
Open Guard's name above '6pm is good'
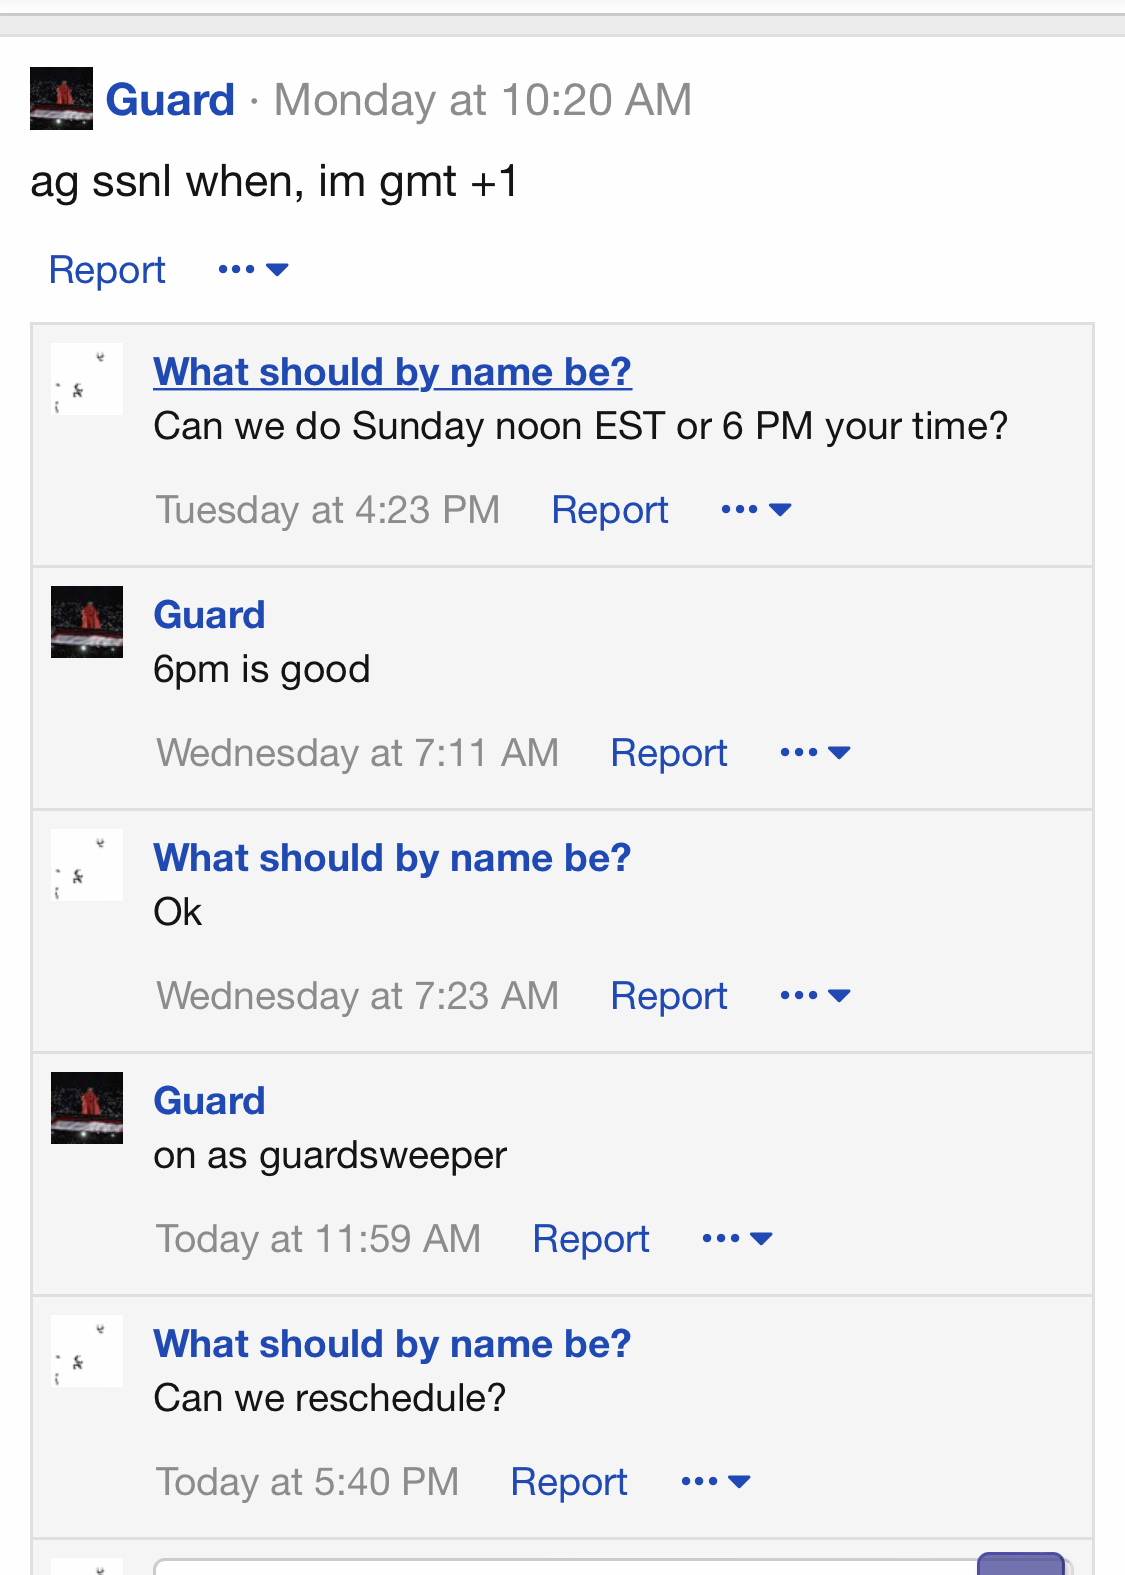[209, 615]
